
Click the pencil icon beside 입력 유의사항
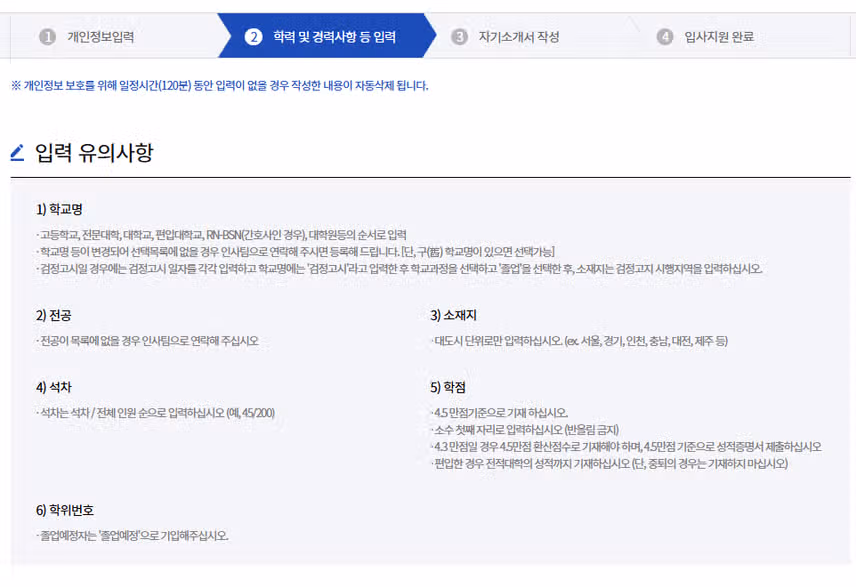click(x=18, y=152)
